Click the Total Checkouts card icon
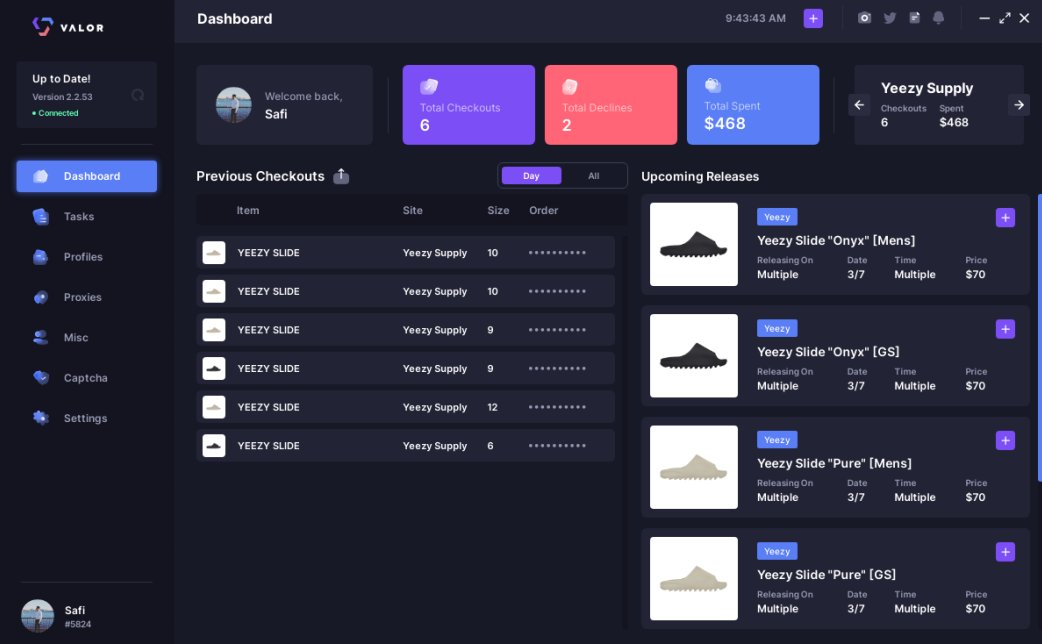 (x=429, y=86)
